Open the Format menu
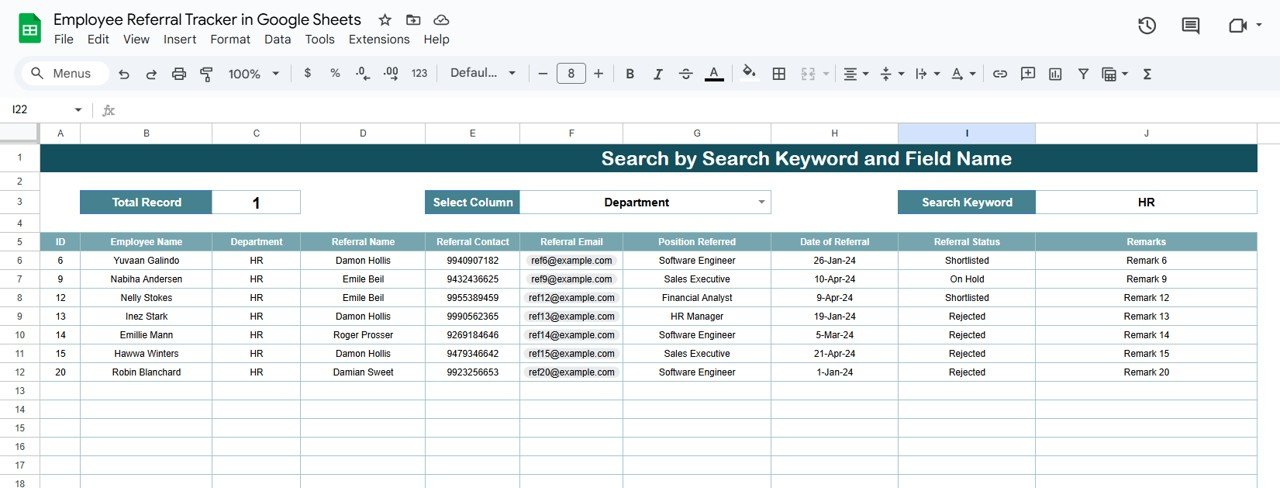Screen dimensions: 1280x488 tap(230, 39)
